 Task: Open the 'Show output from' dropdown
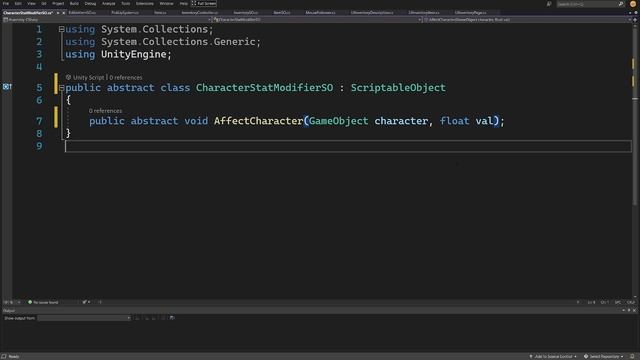84,318
